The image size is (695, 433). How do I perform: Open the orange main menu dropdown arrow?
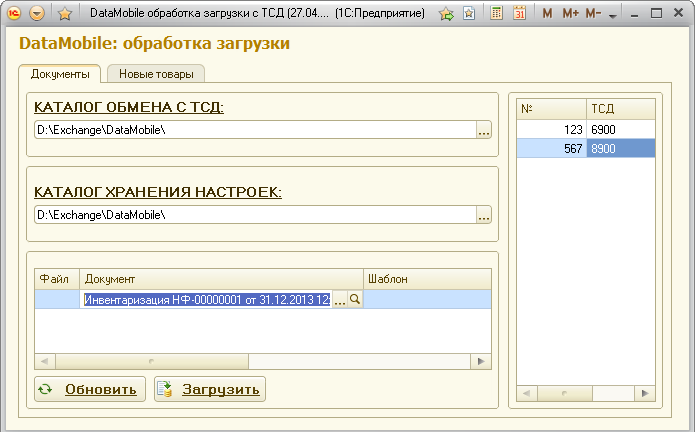click(37, 13)
